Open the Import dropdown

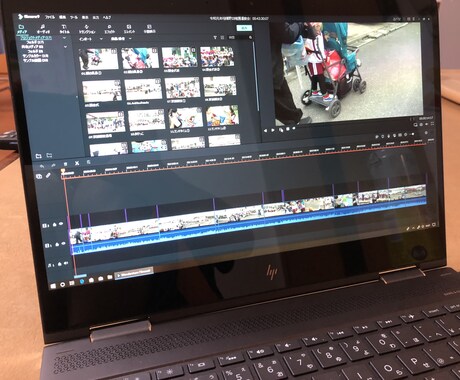91,39
